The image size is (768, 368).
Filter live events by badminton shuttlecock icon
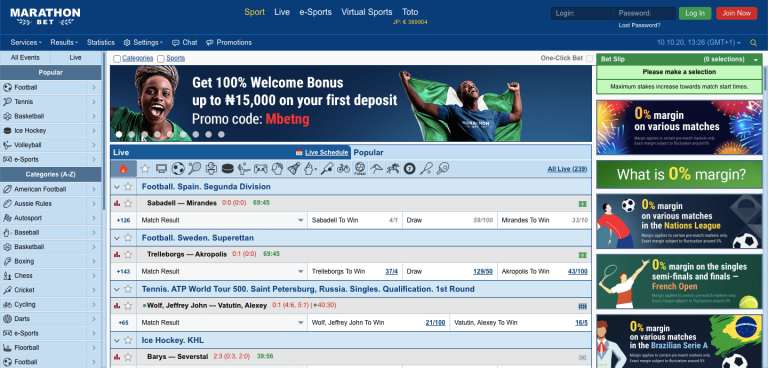[x=293, y=169]
